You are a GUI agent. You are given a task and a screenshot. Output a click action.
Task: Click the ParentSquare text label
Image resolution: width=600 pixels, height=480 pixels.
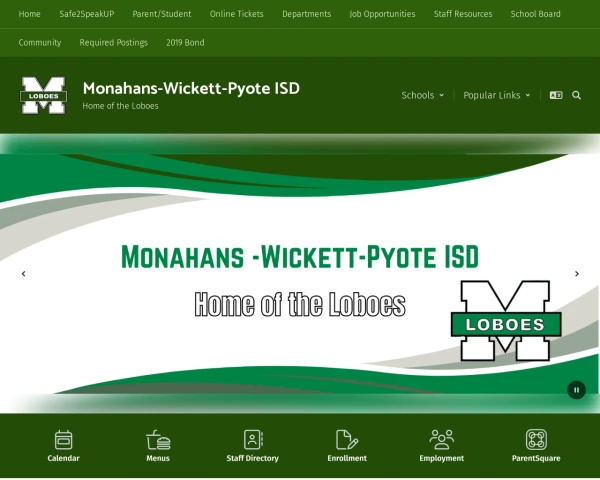point(536,458)
